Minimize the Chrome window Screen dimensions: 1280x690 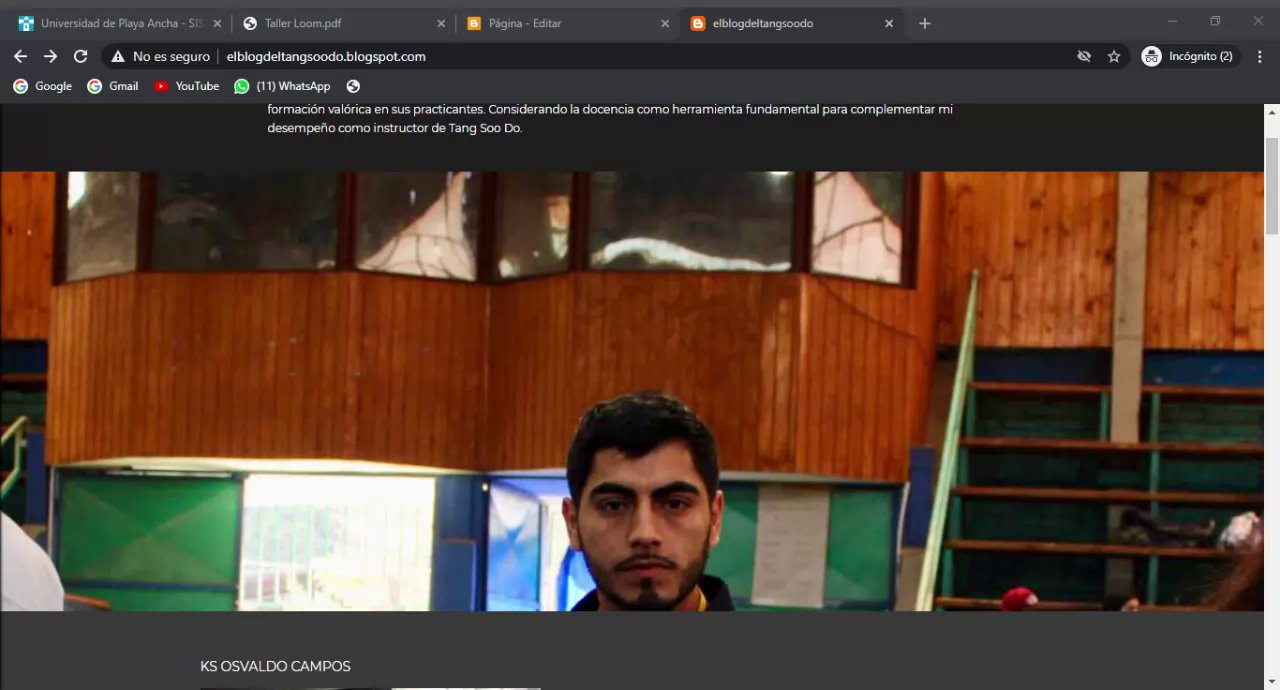click(1172, 21)
